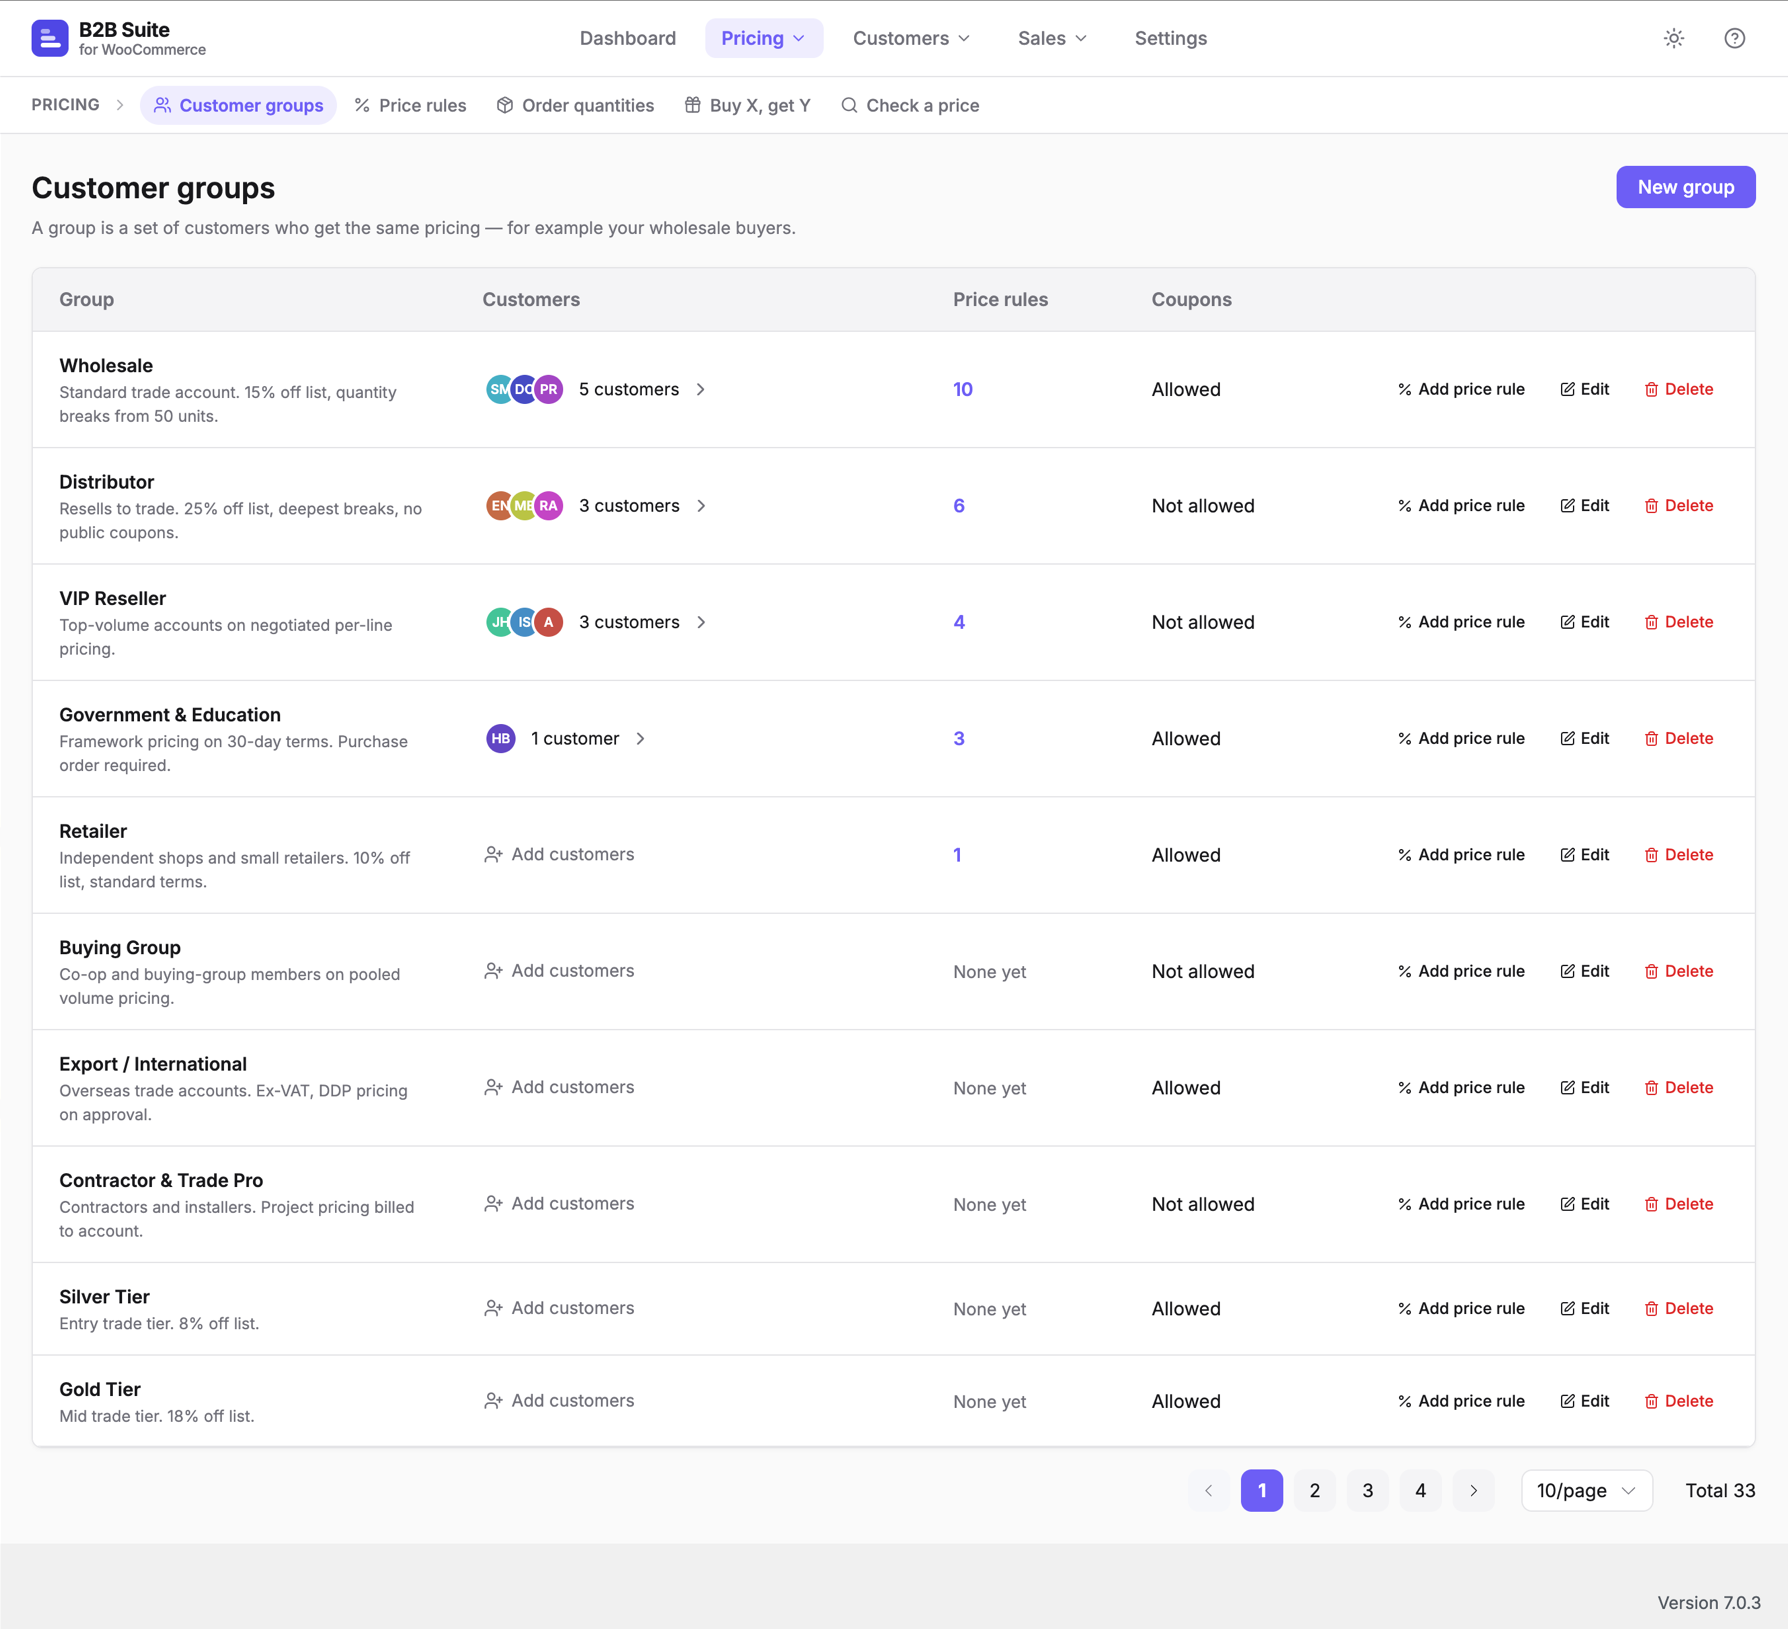This screenshot has width=1788, height=1629.
Task: Go to pagination page 4
Action: click(x=1420, y=1490)
